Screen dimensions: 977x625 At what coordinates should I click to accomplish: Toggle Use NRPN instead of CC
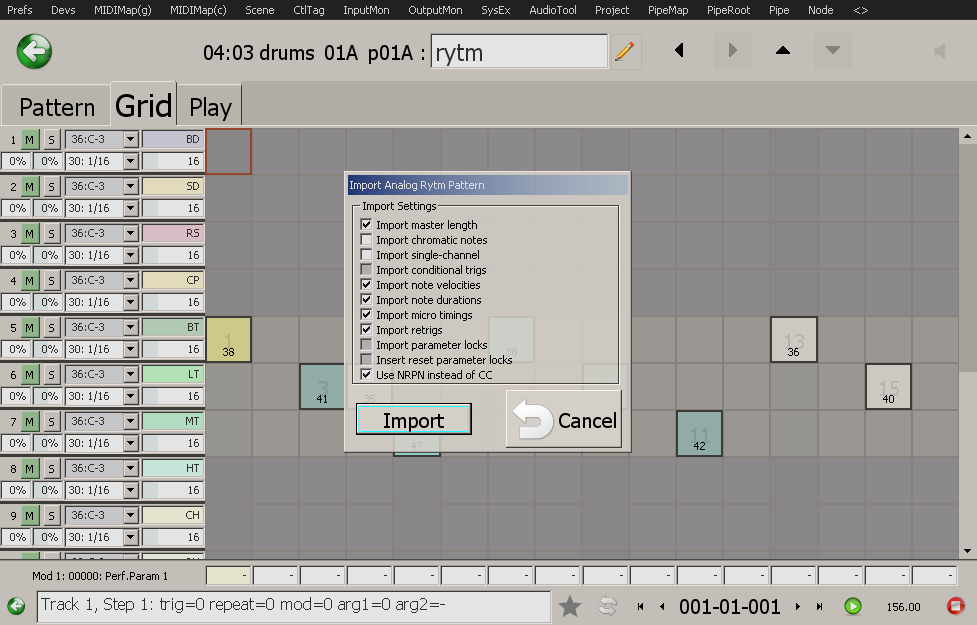pos(367,375)
